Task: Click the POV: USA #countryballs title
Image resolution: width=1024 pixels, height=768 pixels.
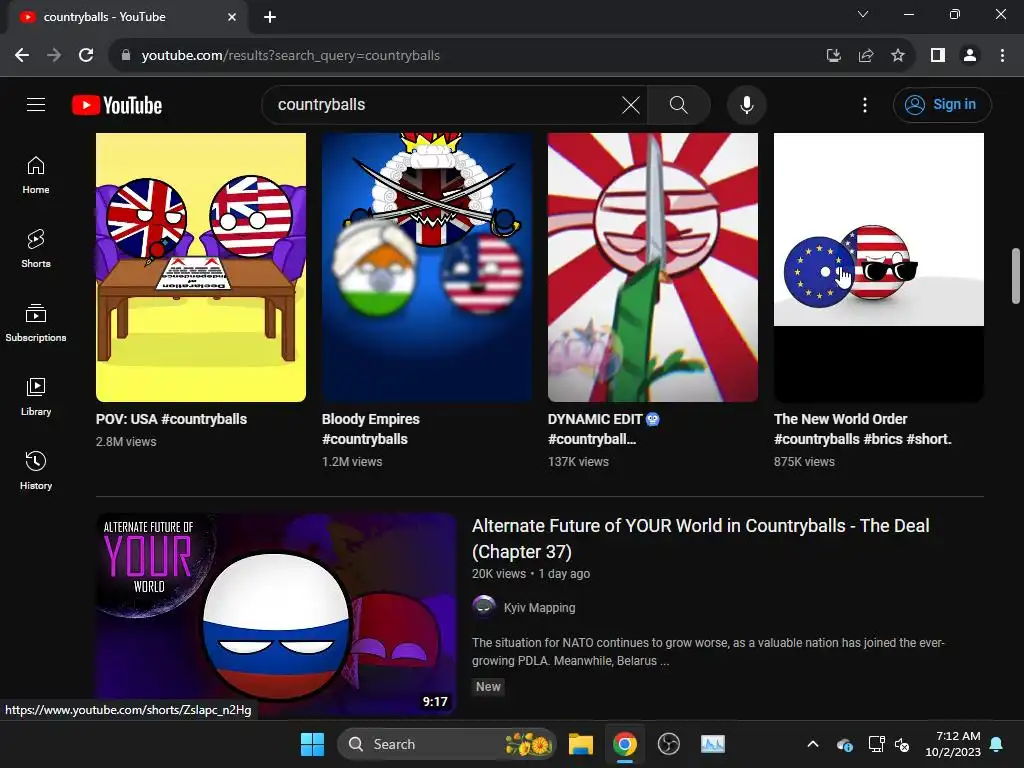Action: [x=171, y=419]
